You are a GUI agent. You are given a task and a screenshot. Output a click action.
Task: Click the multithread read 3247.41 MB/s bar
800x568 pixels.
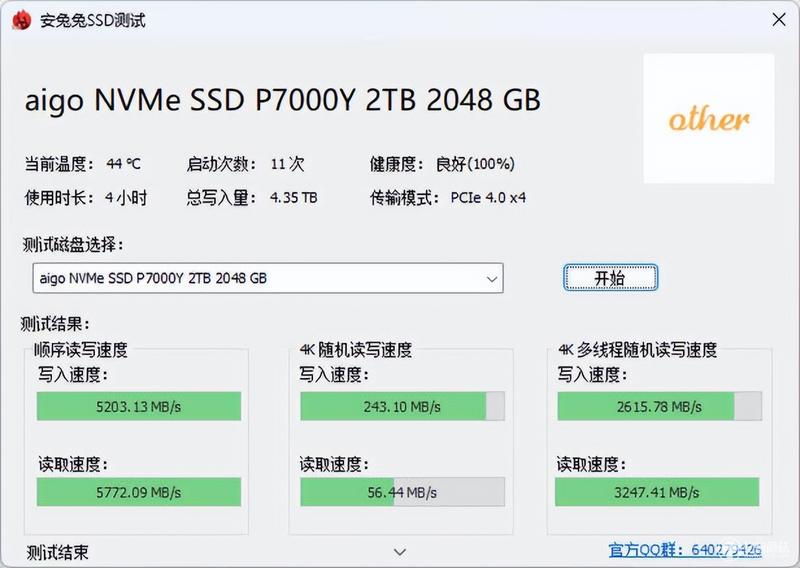coord(657,492)
